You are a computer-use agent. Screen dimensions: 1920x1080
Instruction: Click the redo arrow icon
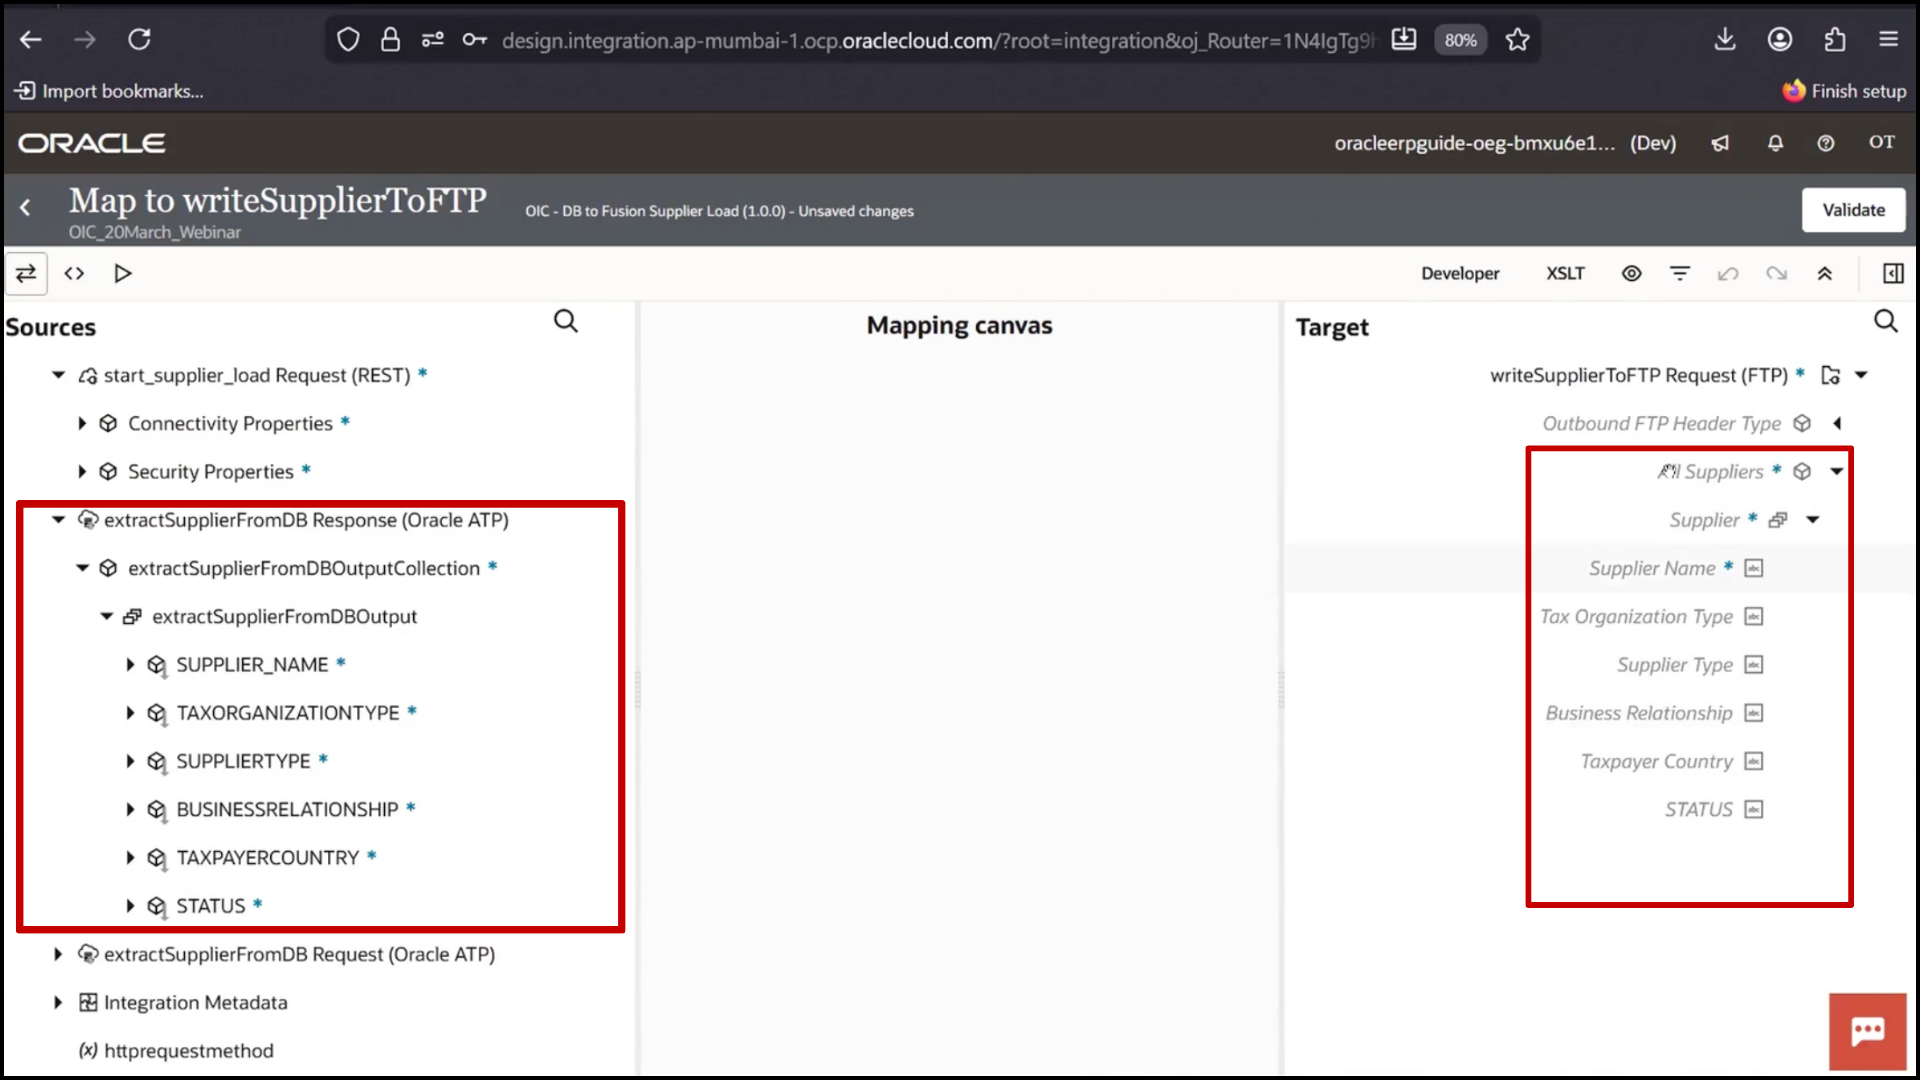pos(1776,273)
